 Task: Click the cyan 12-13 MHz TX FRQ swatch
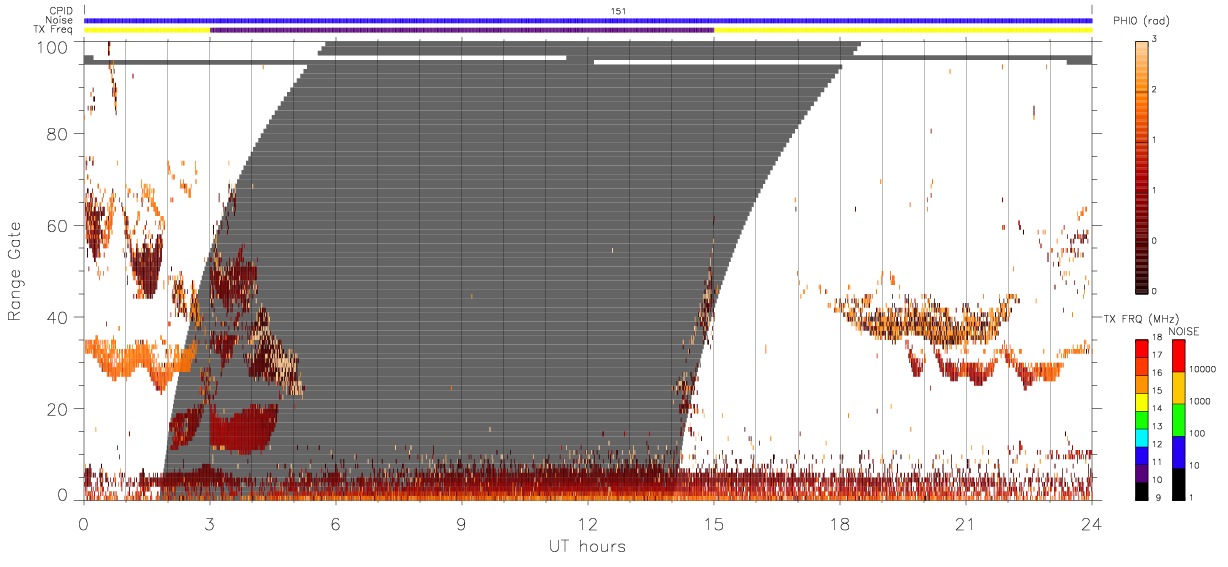click(x=1141, y=436)
